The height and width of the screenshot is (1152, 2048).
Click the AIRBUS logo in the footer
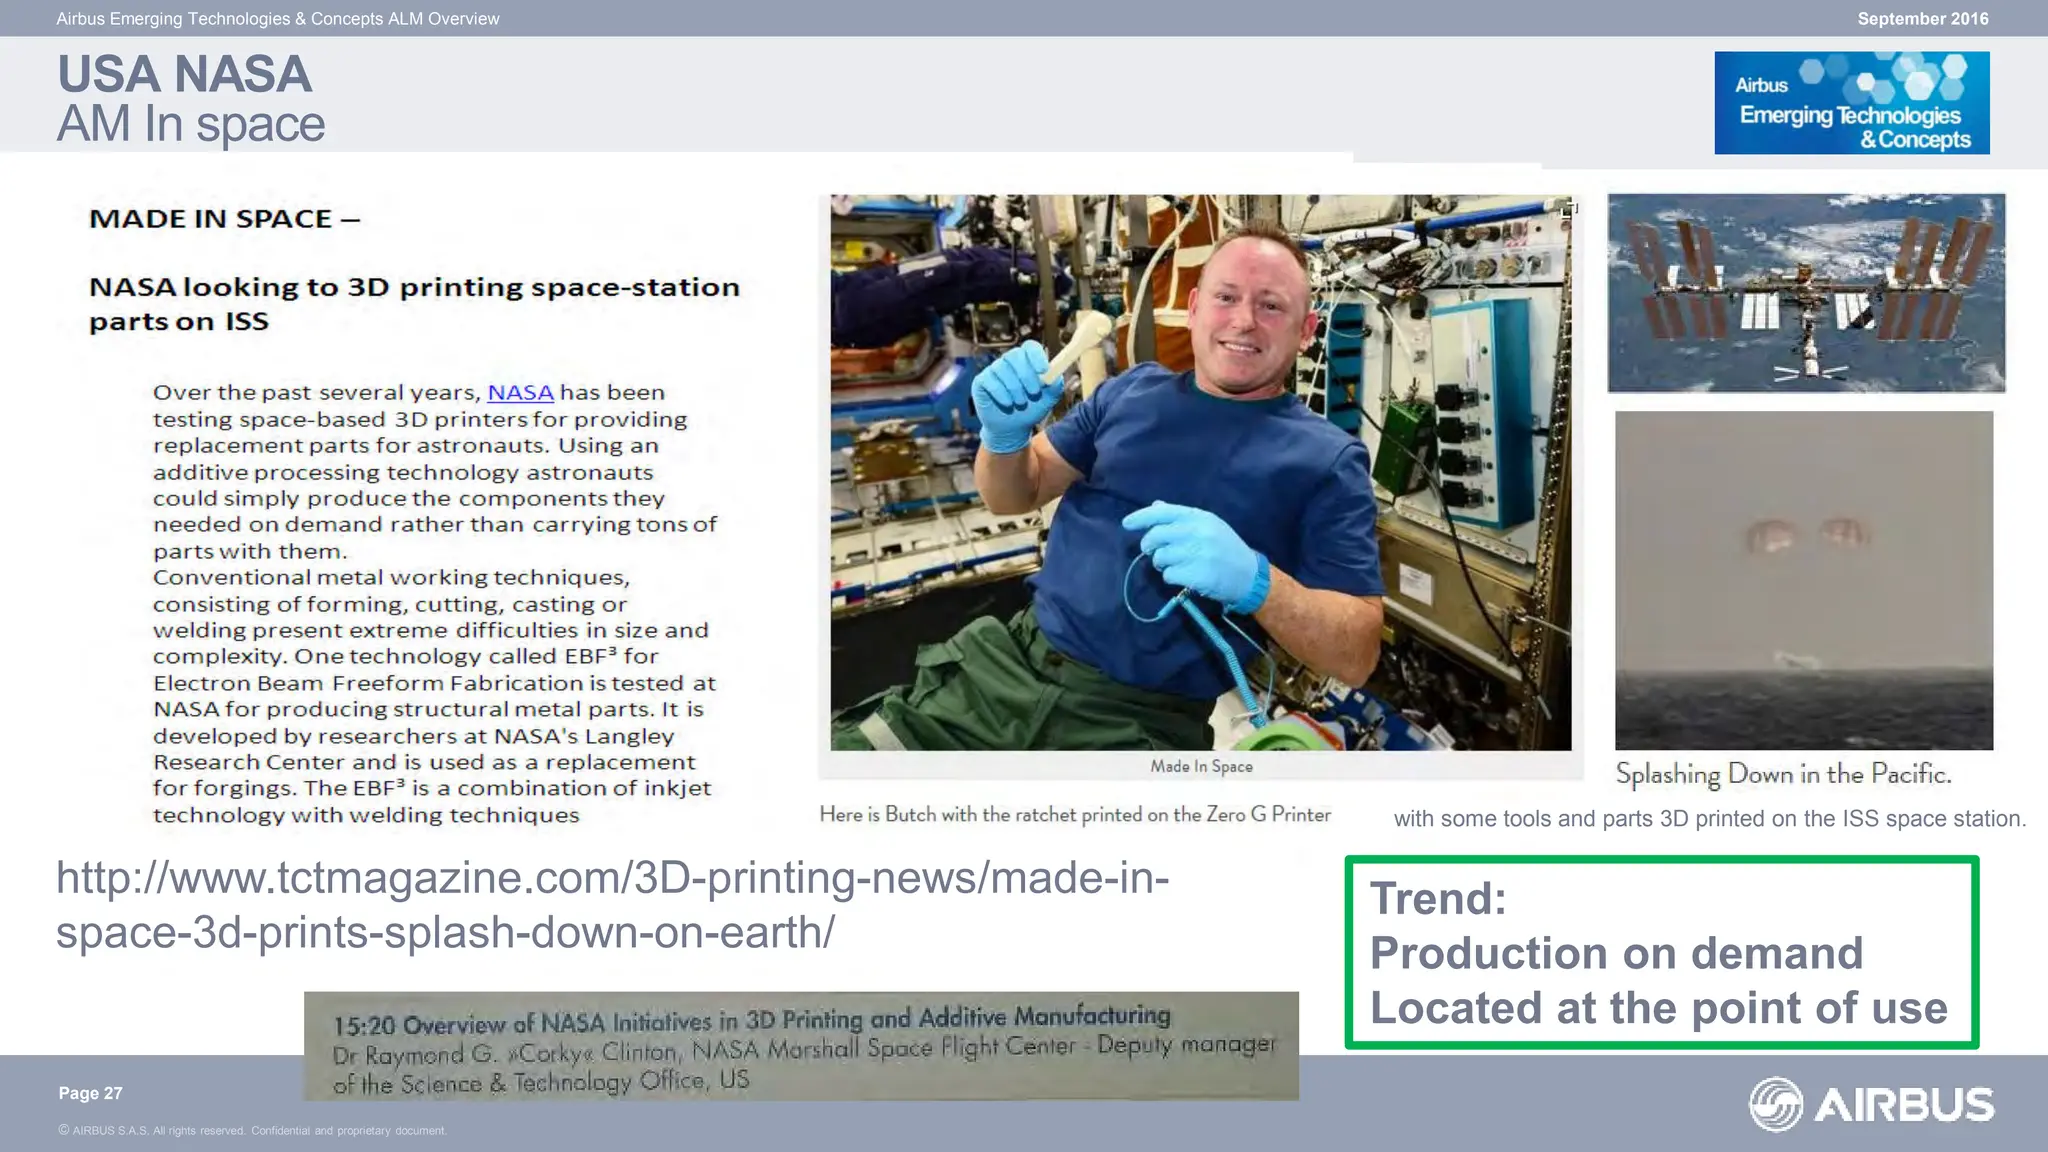click(x=1871, y=1104)
